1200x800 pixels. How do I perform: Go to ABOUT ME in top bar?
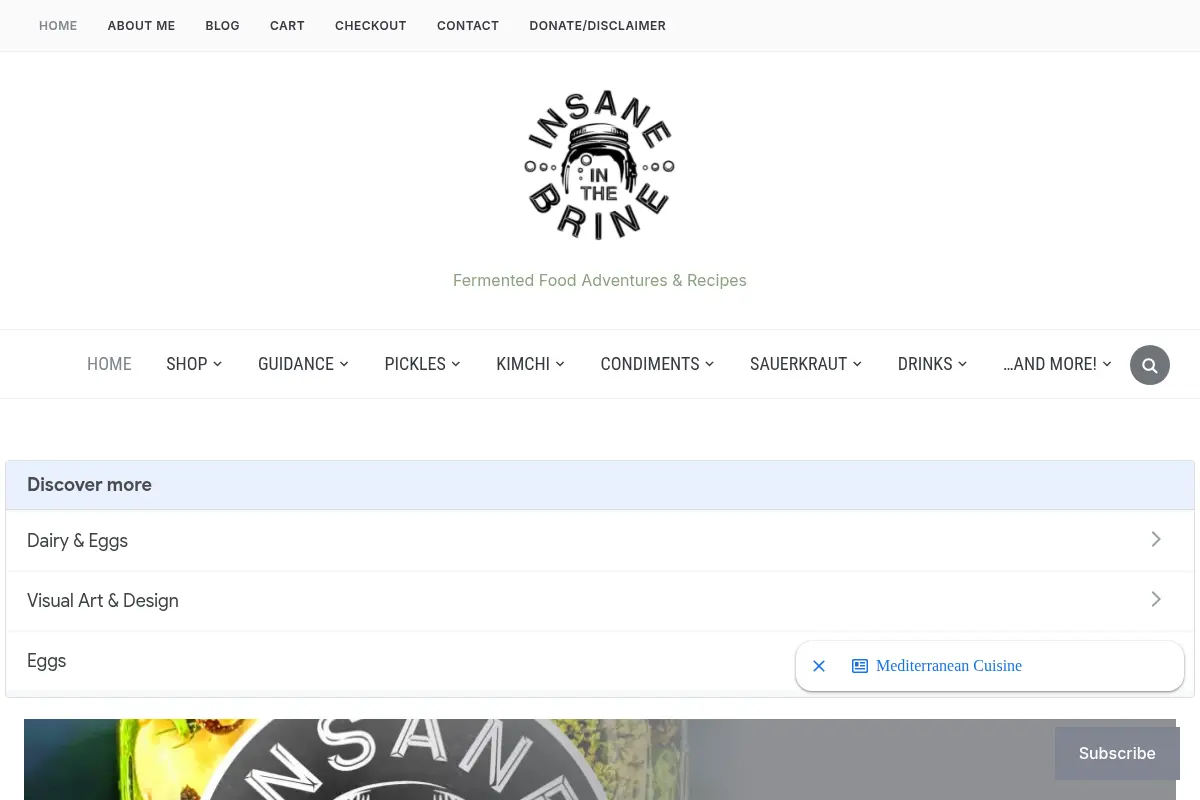coord(141,26)
